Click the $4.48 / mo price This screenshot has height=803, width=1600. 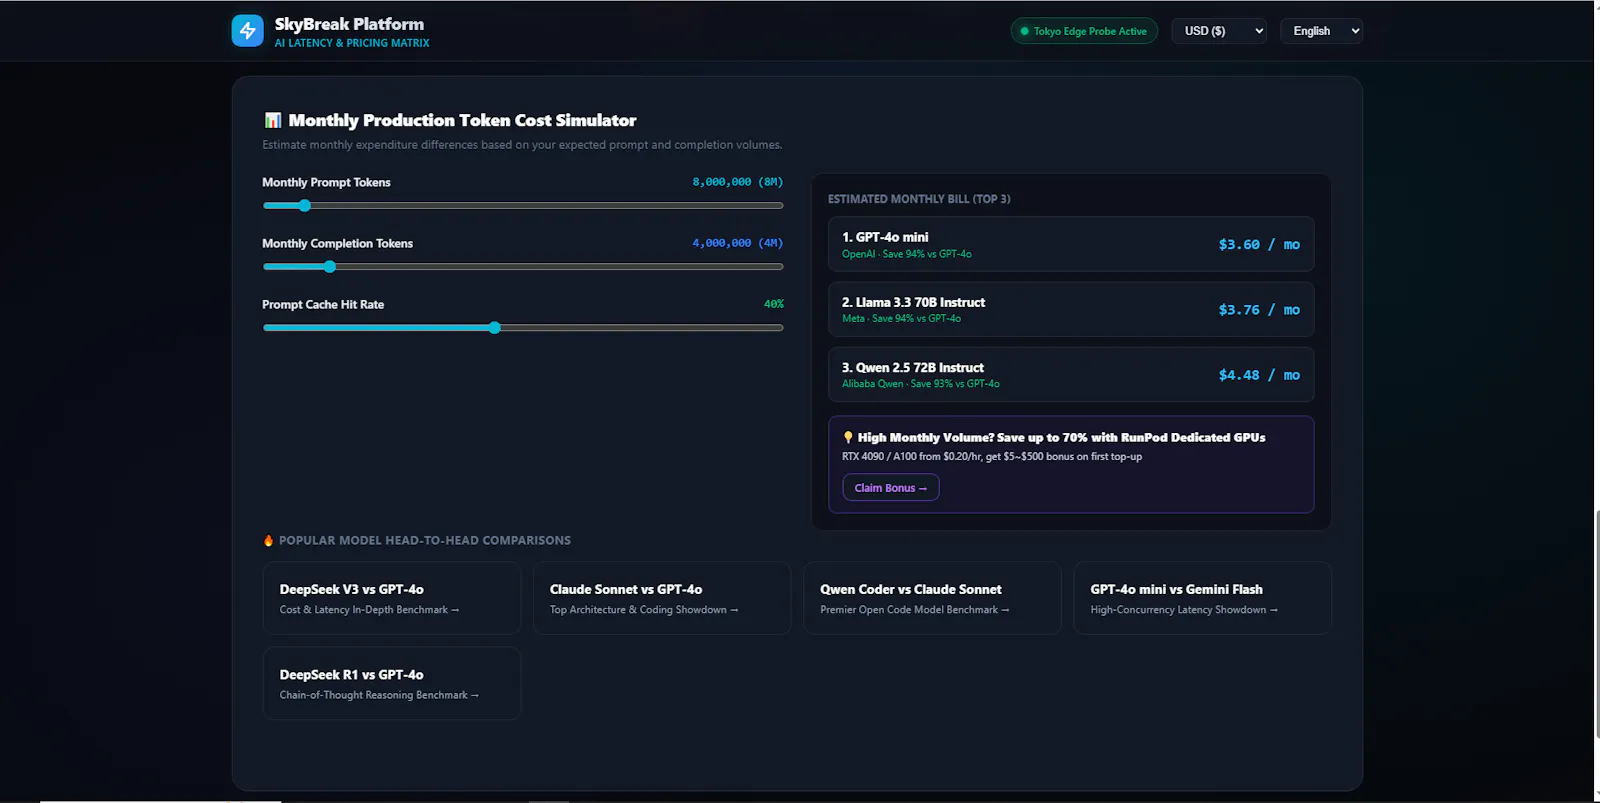1259,375
